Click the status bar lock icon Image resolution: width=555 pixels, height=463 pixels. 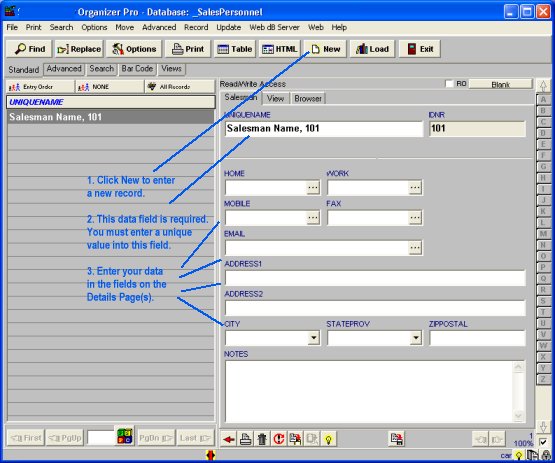click(x=547, y=455)
